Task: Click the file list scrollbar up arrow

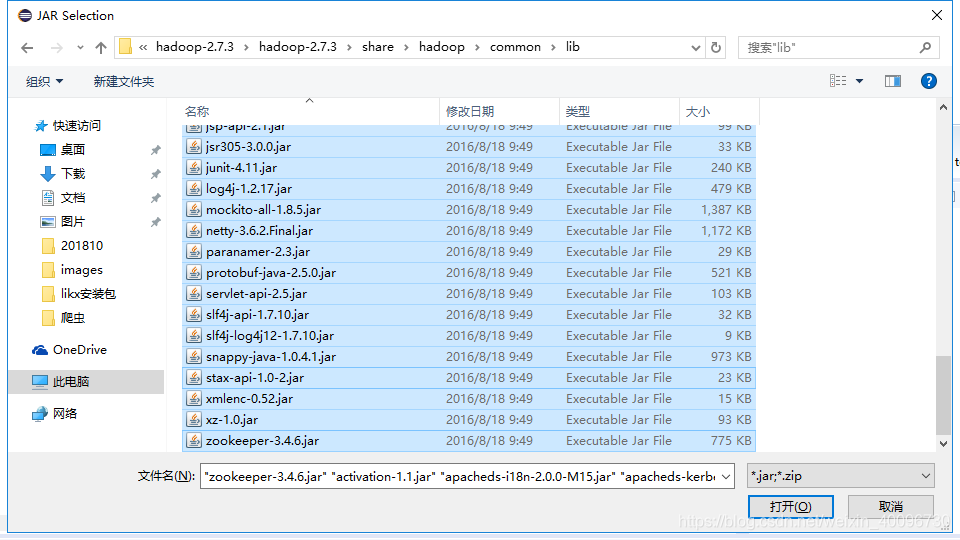Action: pos(943,108)
